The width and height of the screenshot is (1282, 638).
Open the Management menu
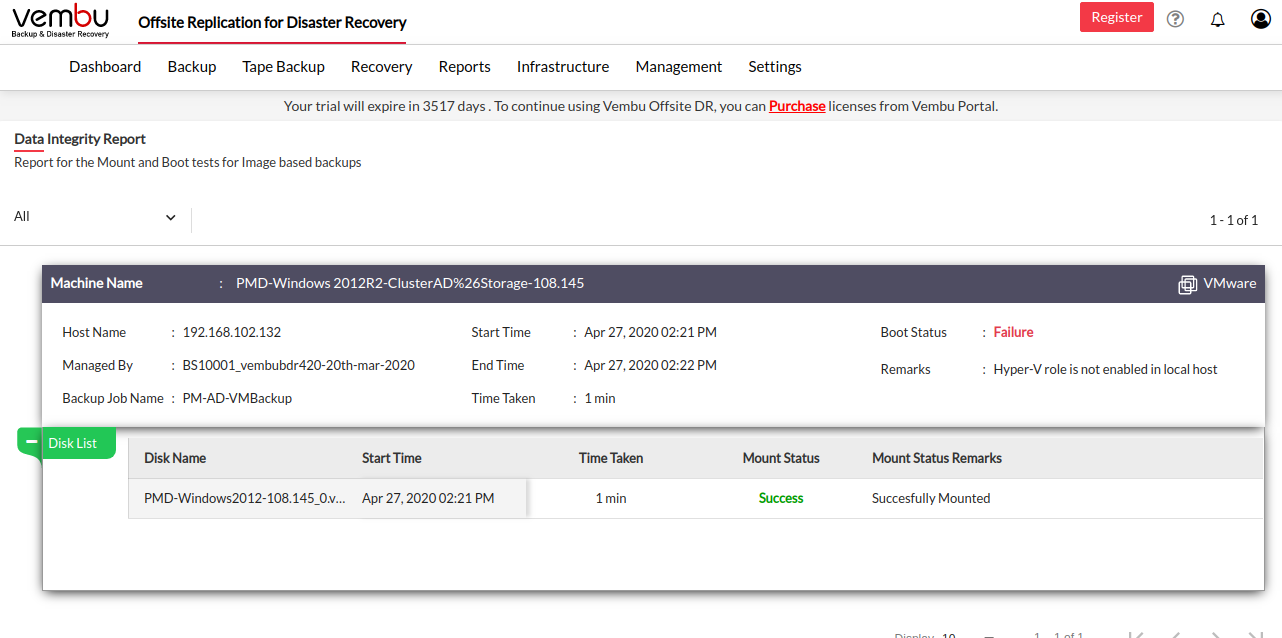tap(678, 67)
